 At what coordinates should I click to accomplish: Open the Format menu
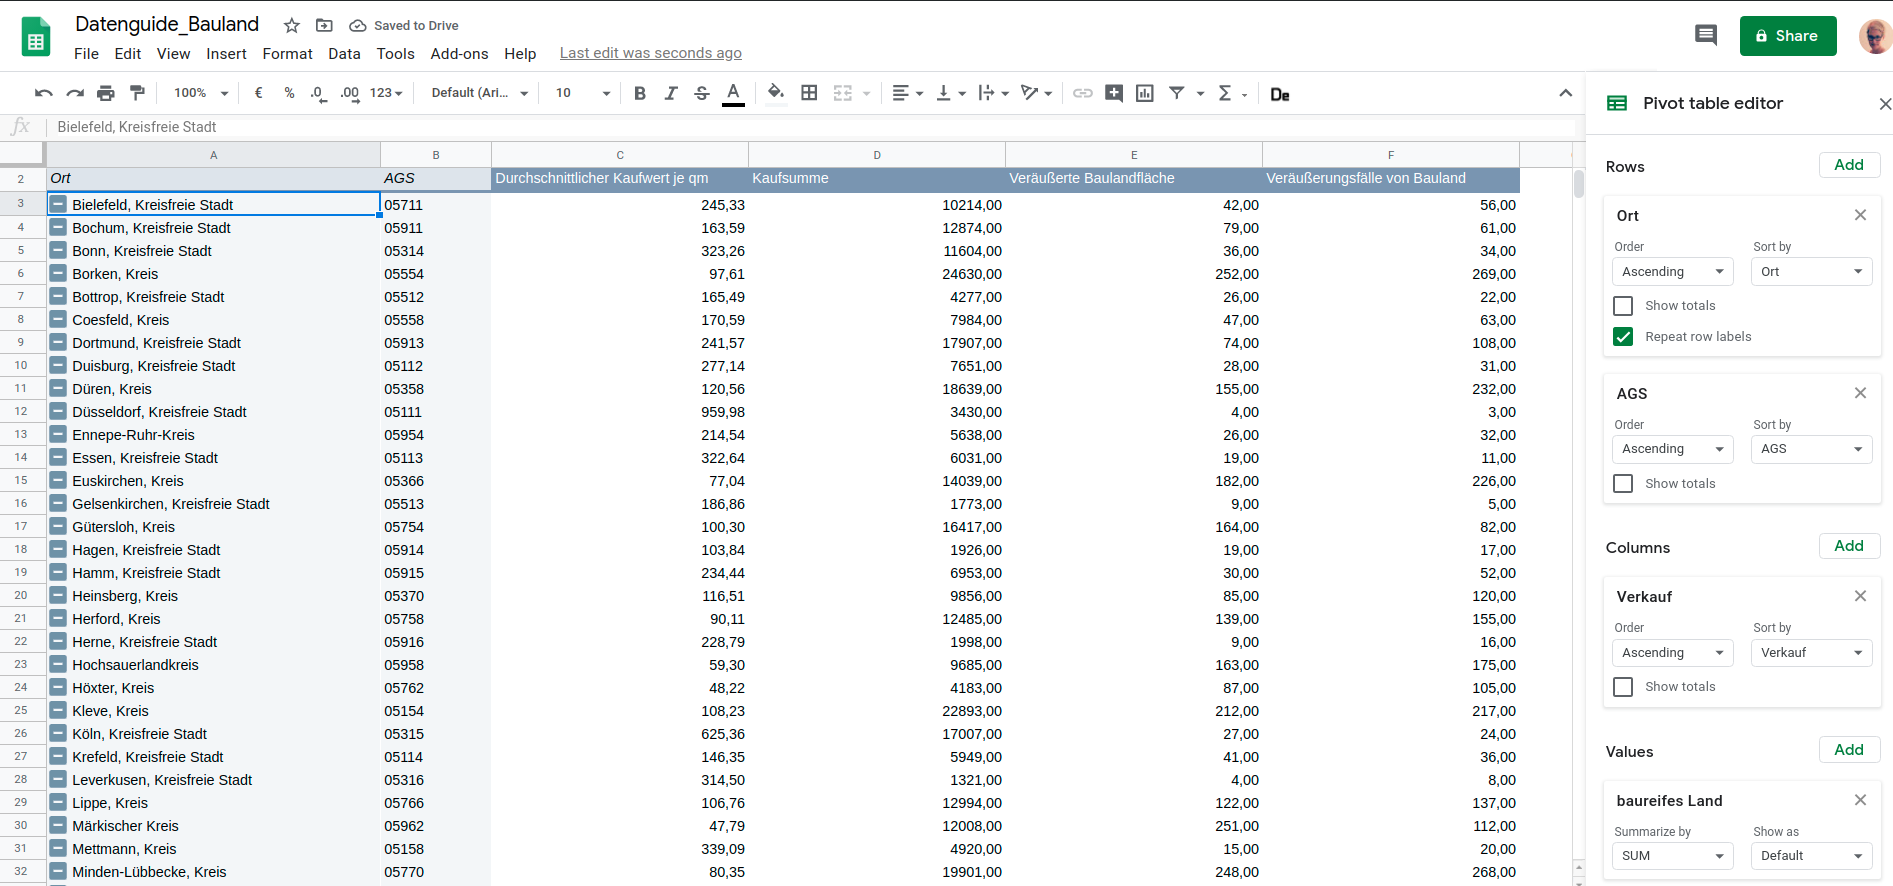pyautogui.click(x=287, y=54)
